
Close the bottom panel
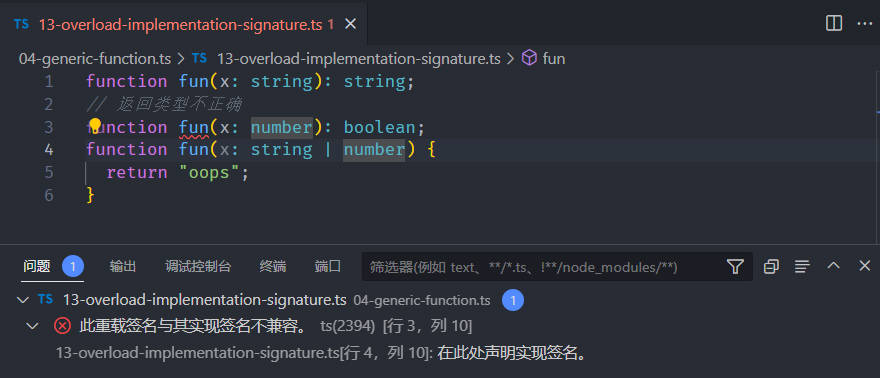coord(864,266)
